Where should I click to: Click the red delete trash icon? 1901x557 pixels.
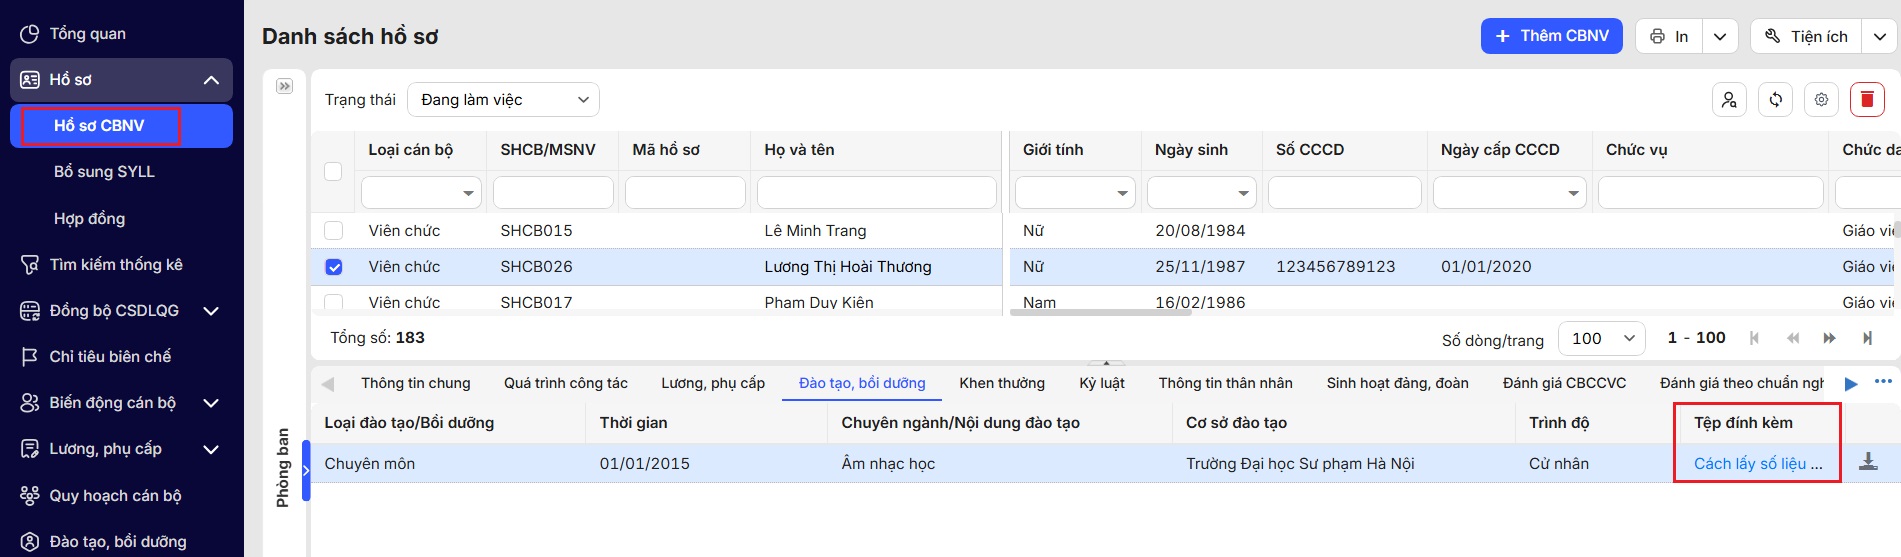(x=1867, y=99)
